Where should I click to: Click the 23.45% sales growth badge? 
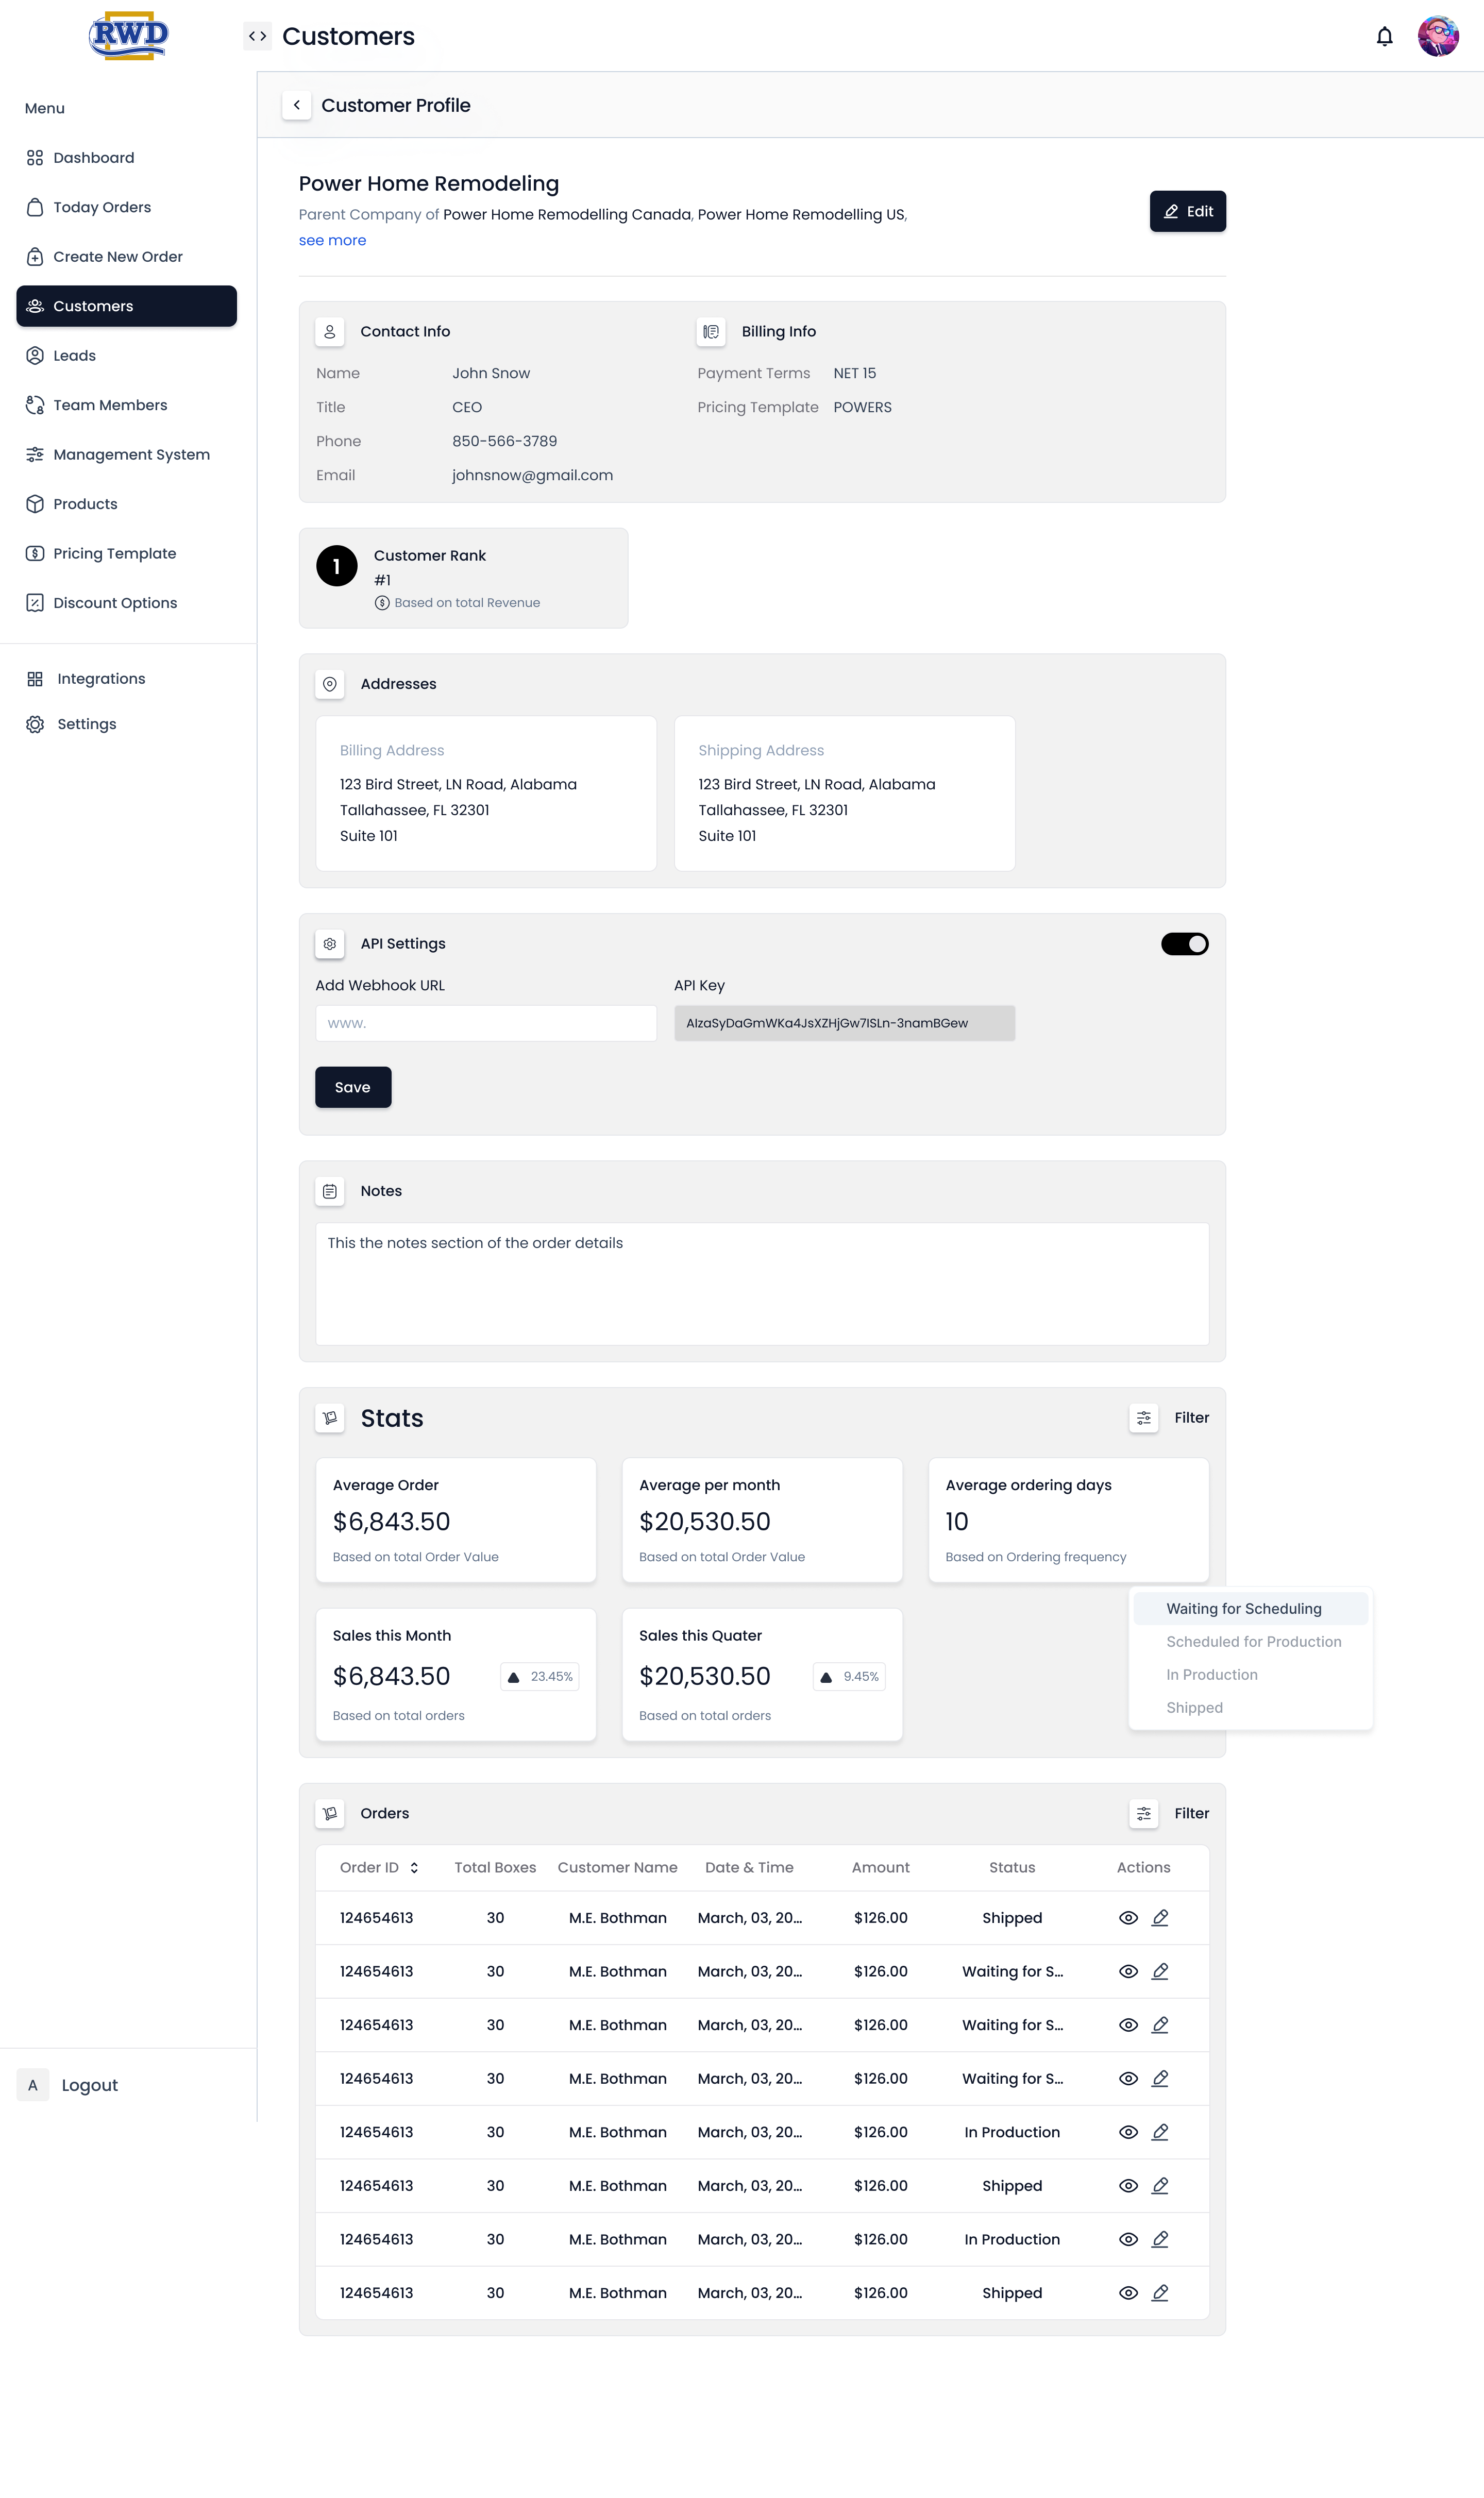540,1676
